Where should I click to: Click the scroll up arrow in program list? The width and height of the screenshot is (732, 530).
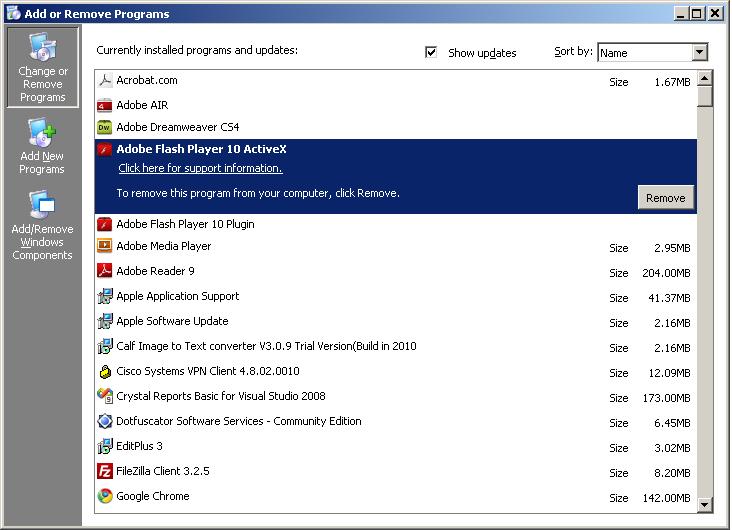704,78
